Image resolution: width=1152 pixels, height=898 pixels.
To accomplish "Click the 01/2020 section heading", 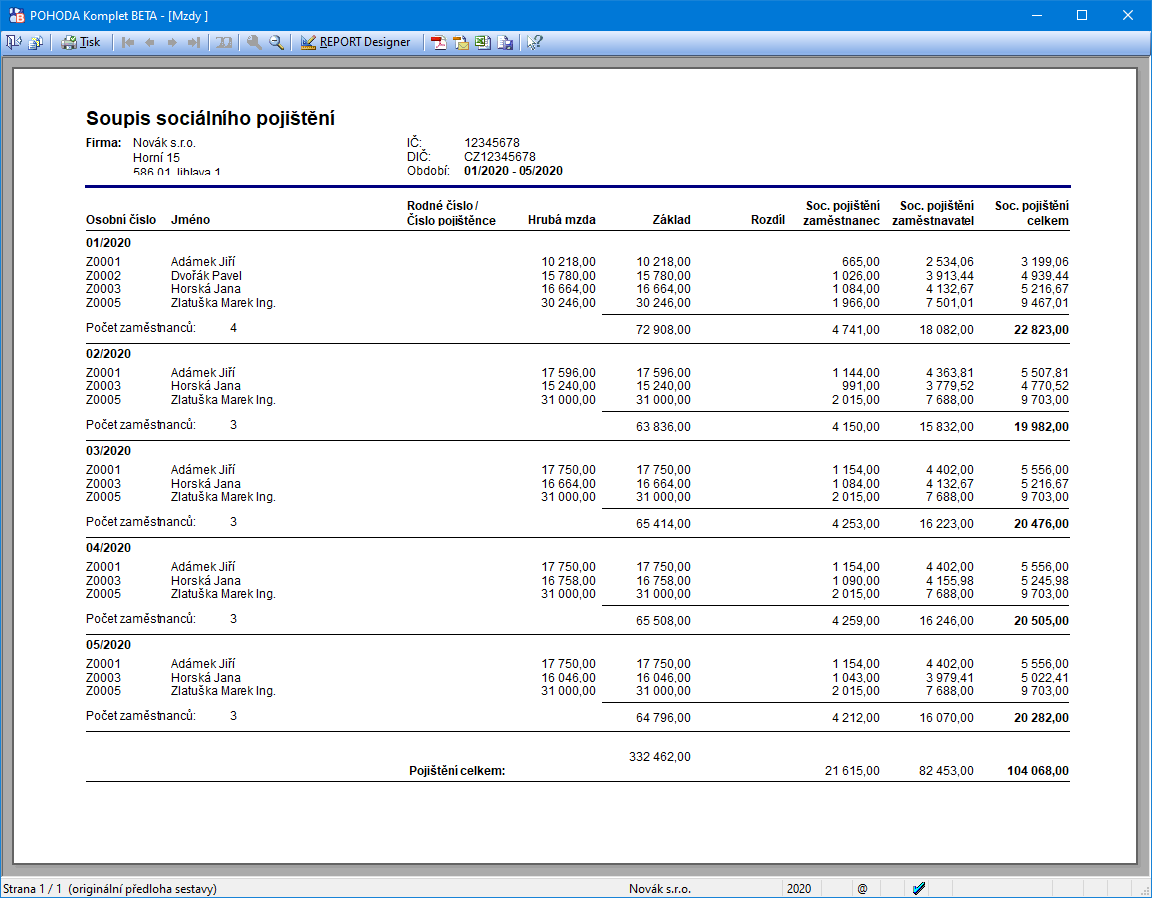I will (x=108, y=243).
